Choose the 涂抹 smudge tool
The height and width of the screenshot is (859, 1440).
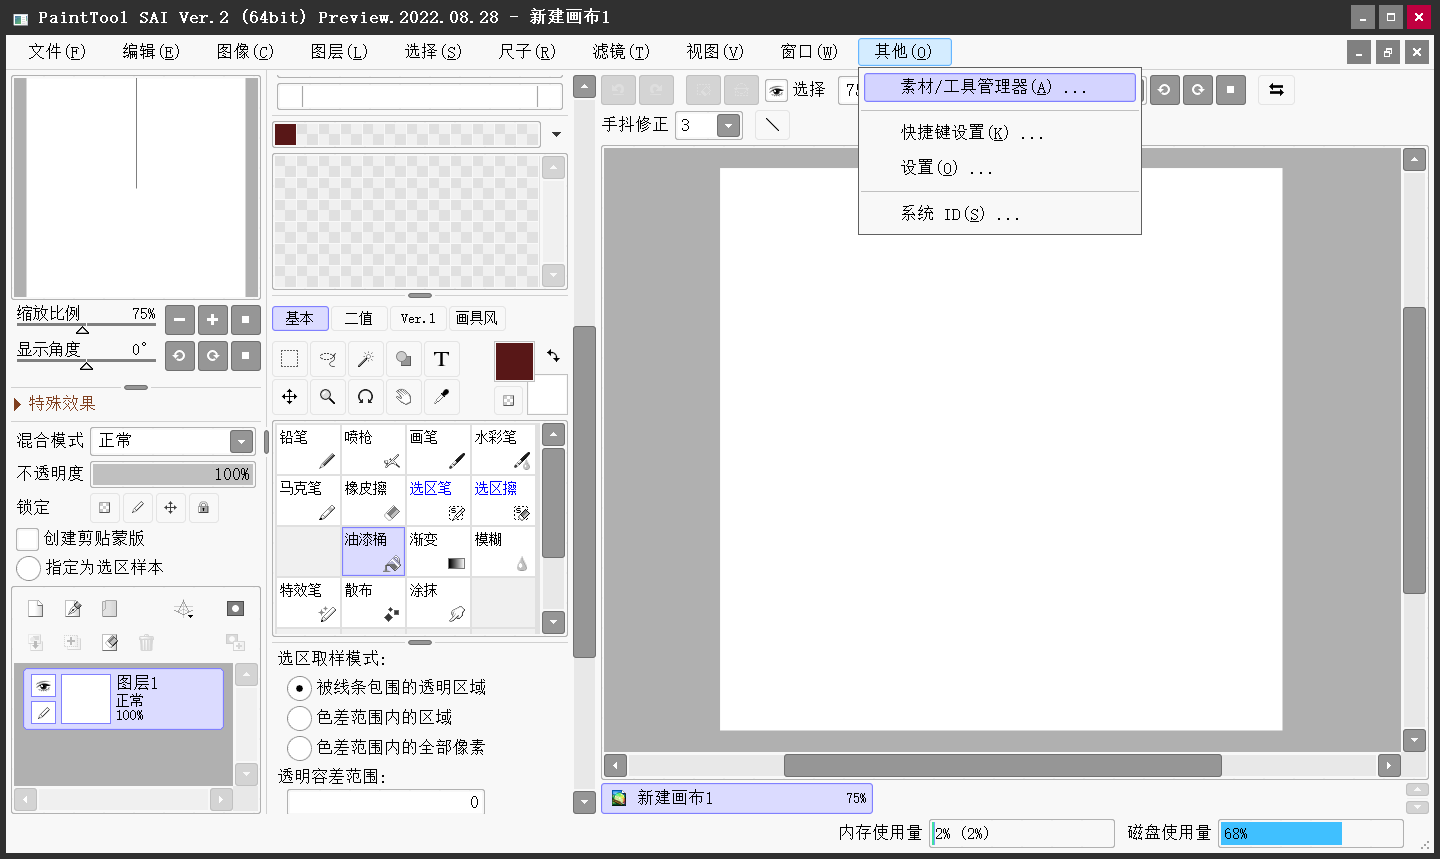[x=438, y=602]
